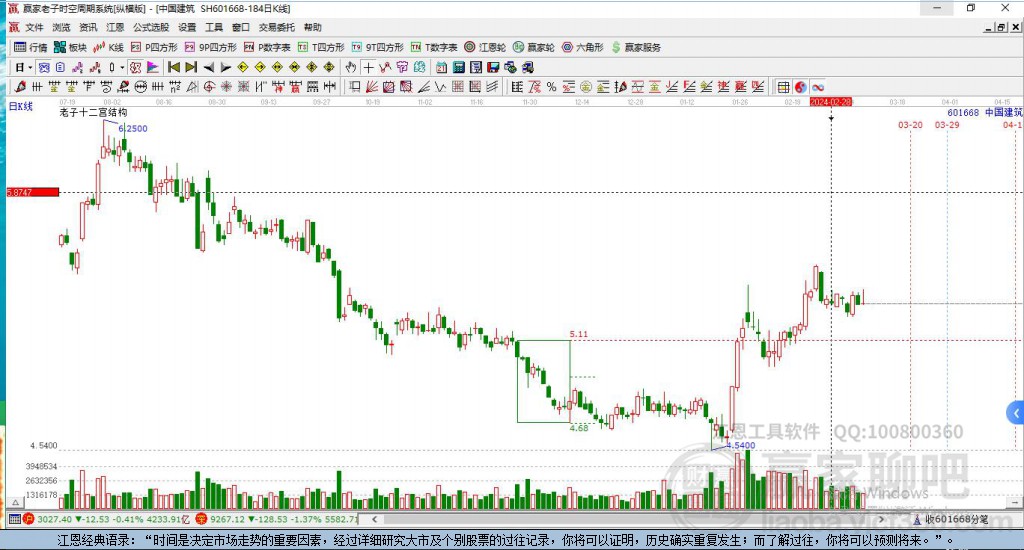The height and width of the screenshot is (550, 1024).
Task: Click the 老子十二宫结构 chart title
Action: (x=93, y=112)
